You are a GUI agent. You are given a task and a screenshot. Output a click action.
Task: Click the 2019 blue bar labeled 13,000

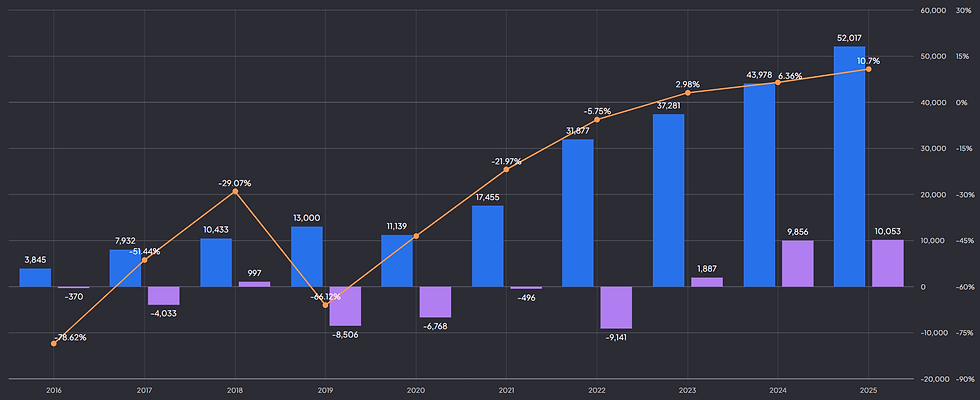(307, 257)
